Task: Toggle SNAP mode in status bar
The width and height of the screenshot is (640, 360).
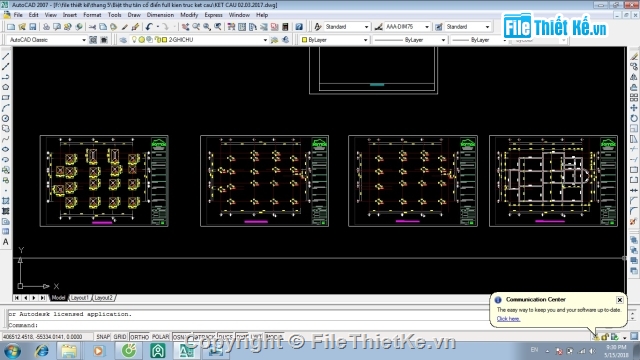Action: tap(103, 337)
